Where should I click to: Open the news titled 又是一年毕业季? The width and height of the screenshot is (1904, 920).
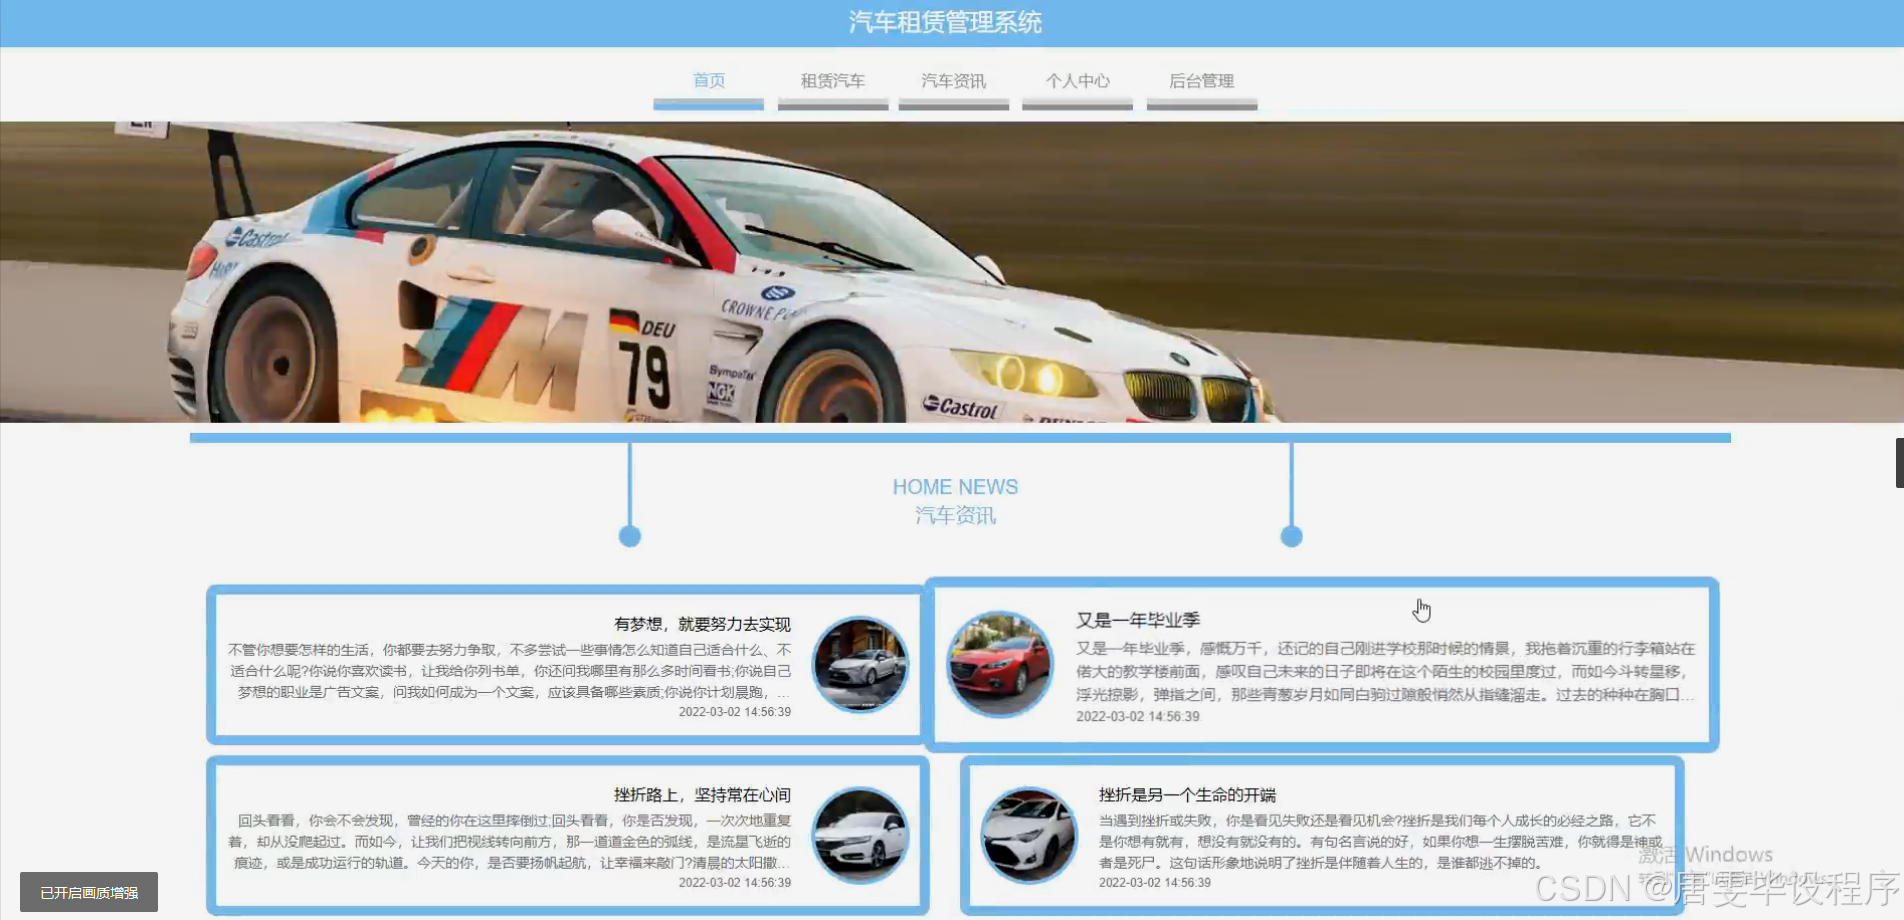tap(1138, 620)
